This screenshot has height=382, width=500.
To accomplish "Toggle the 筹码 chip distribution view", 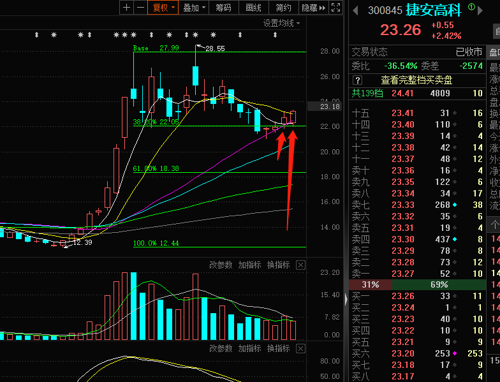I will coord(223,8).
